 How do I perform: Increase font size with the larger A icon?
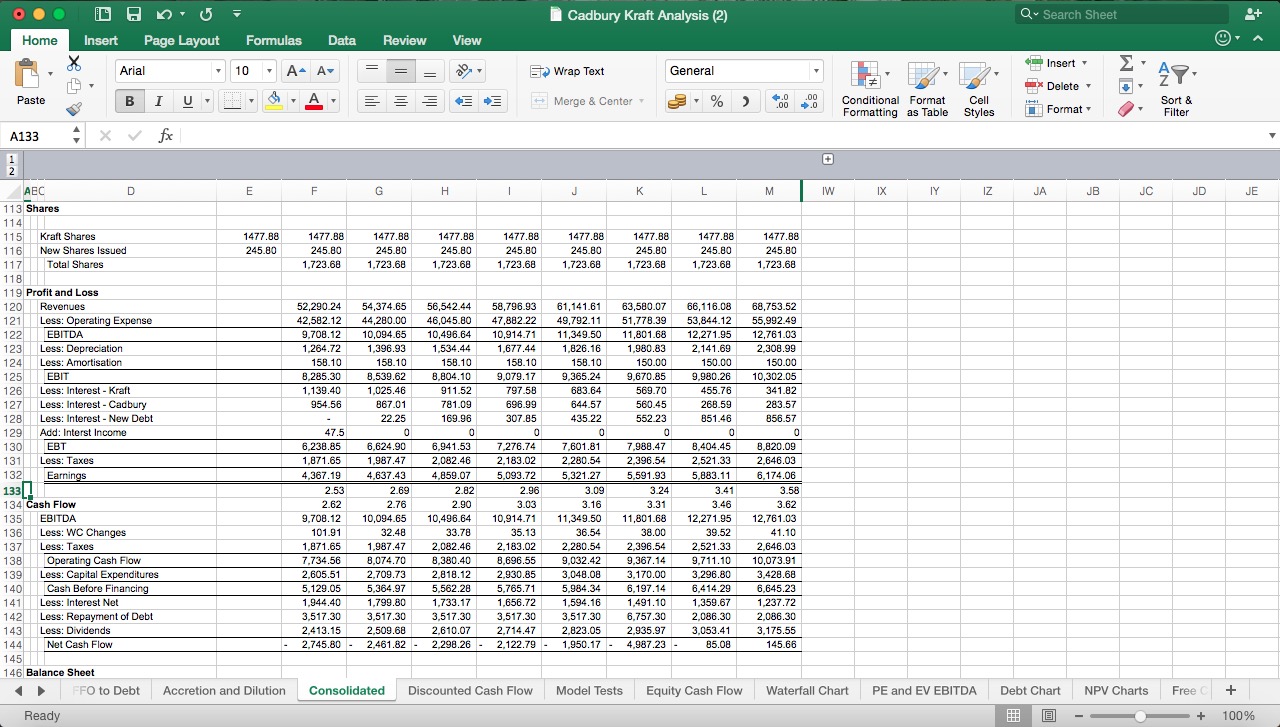click(296, 71)
